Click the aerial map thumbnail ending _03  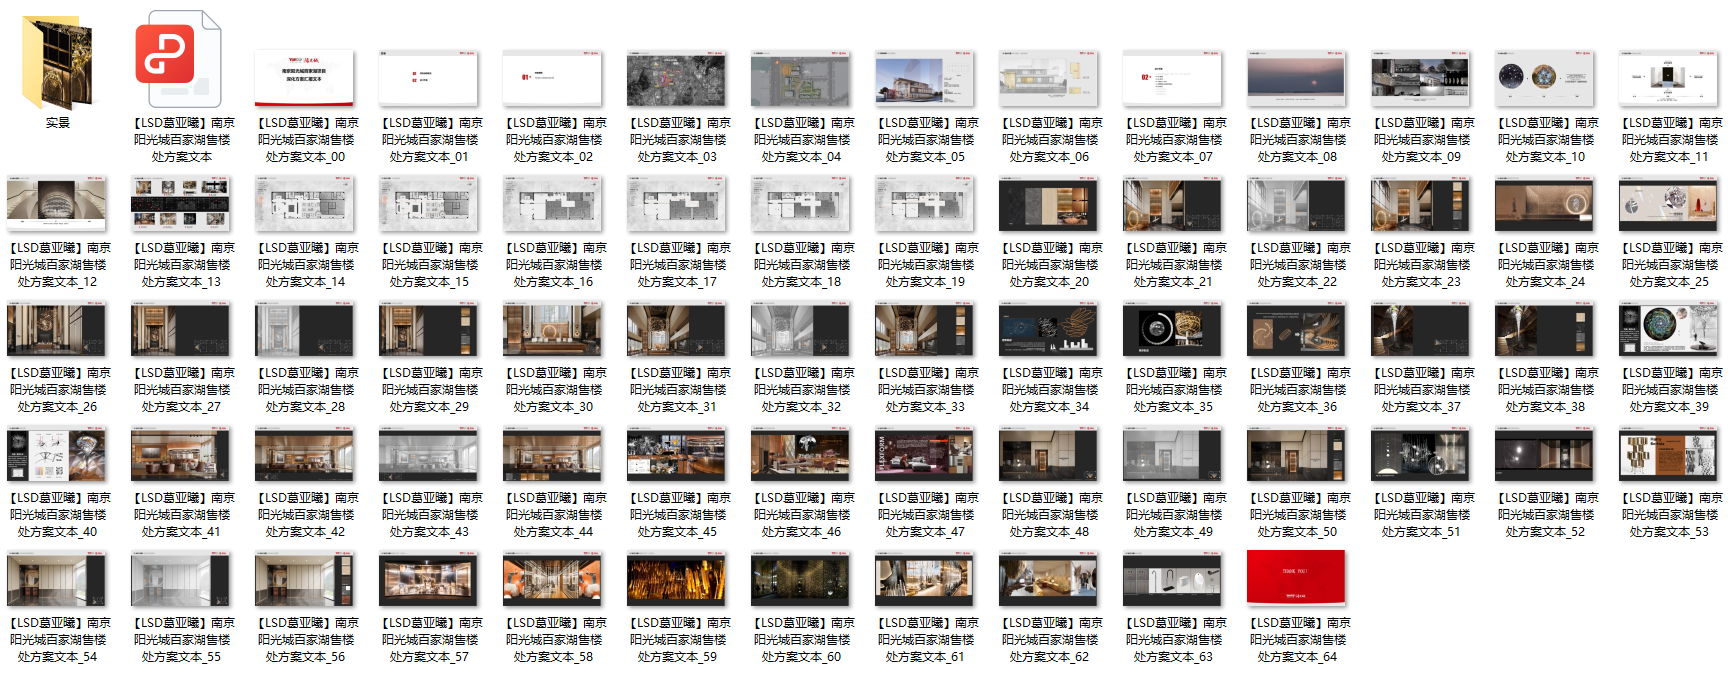pos(676,80)
